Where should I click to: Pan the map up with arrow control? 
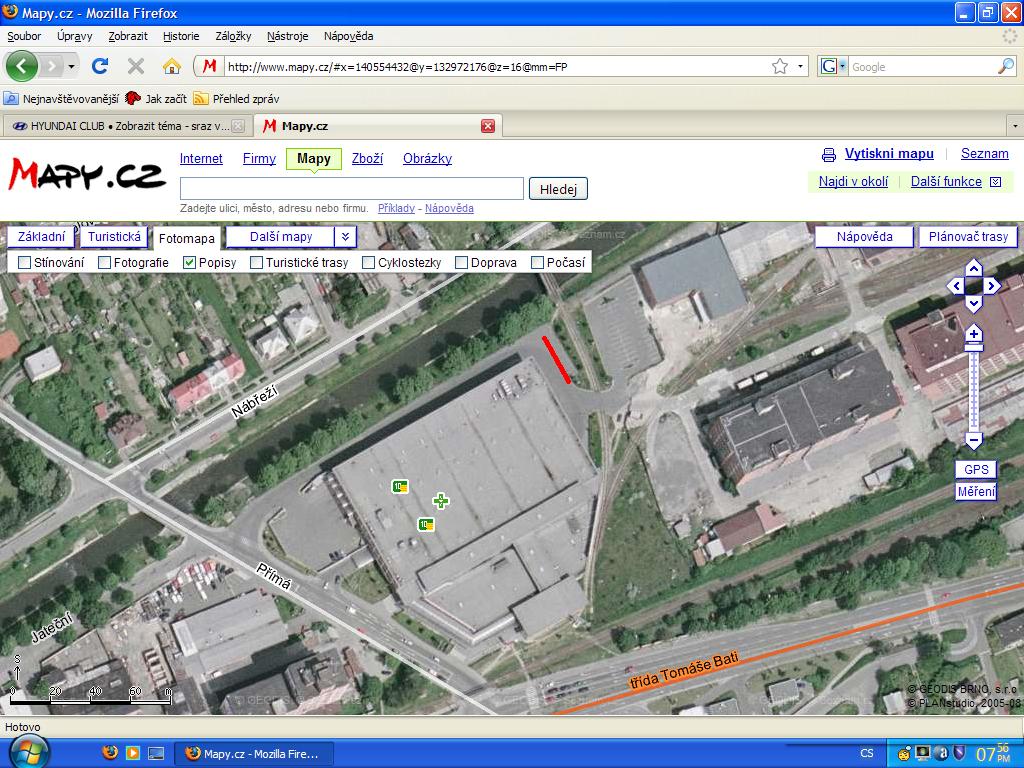pos(974,268)
